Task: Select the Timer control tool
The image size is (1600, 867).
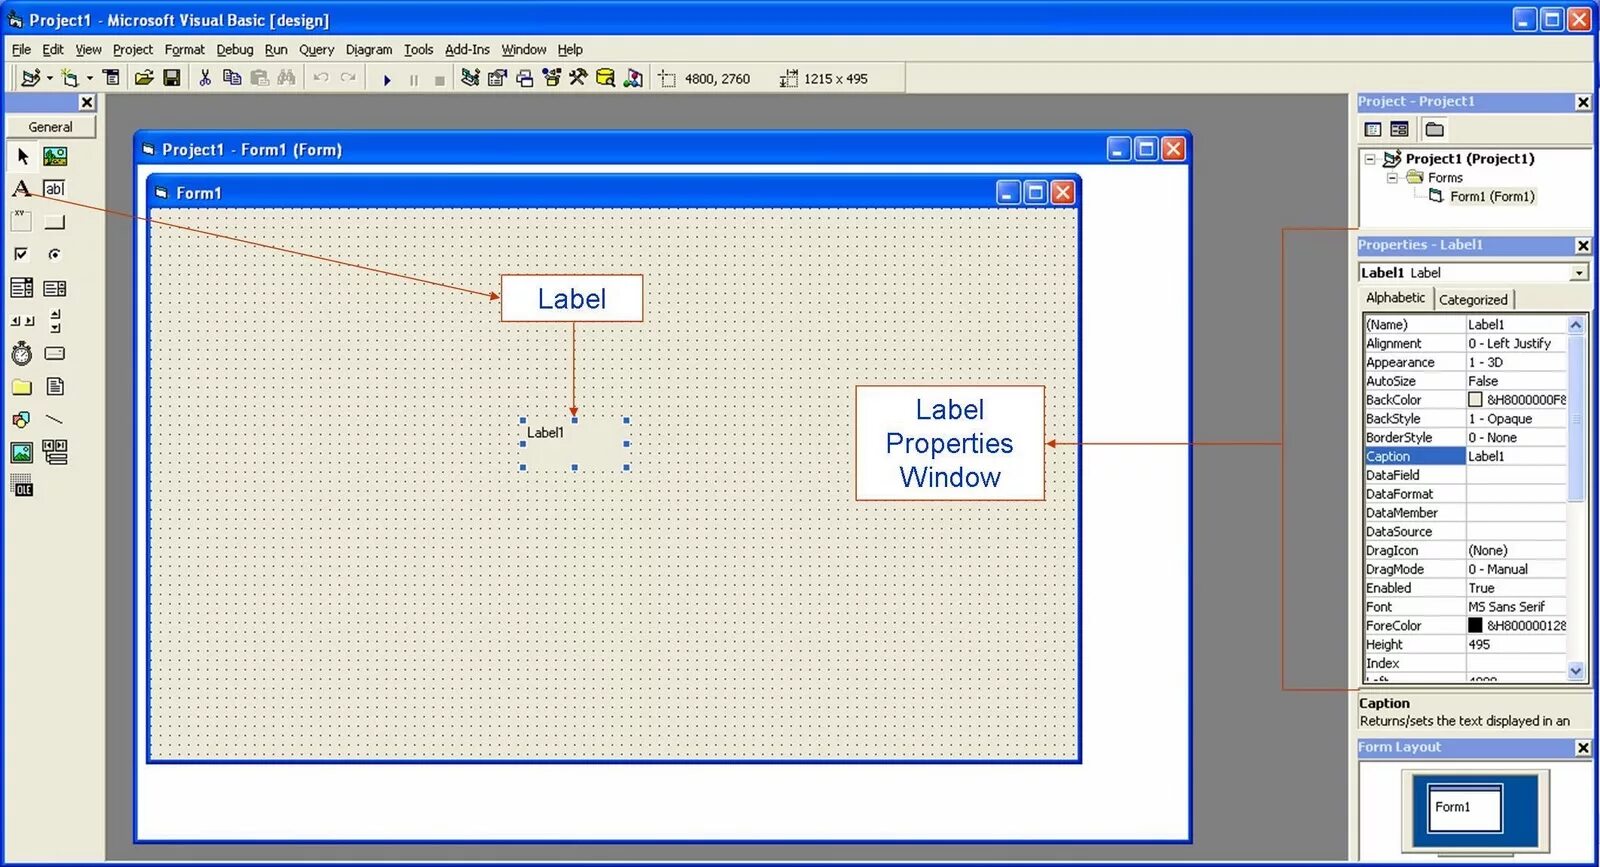Action: pos(22,353)
